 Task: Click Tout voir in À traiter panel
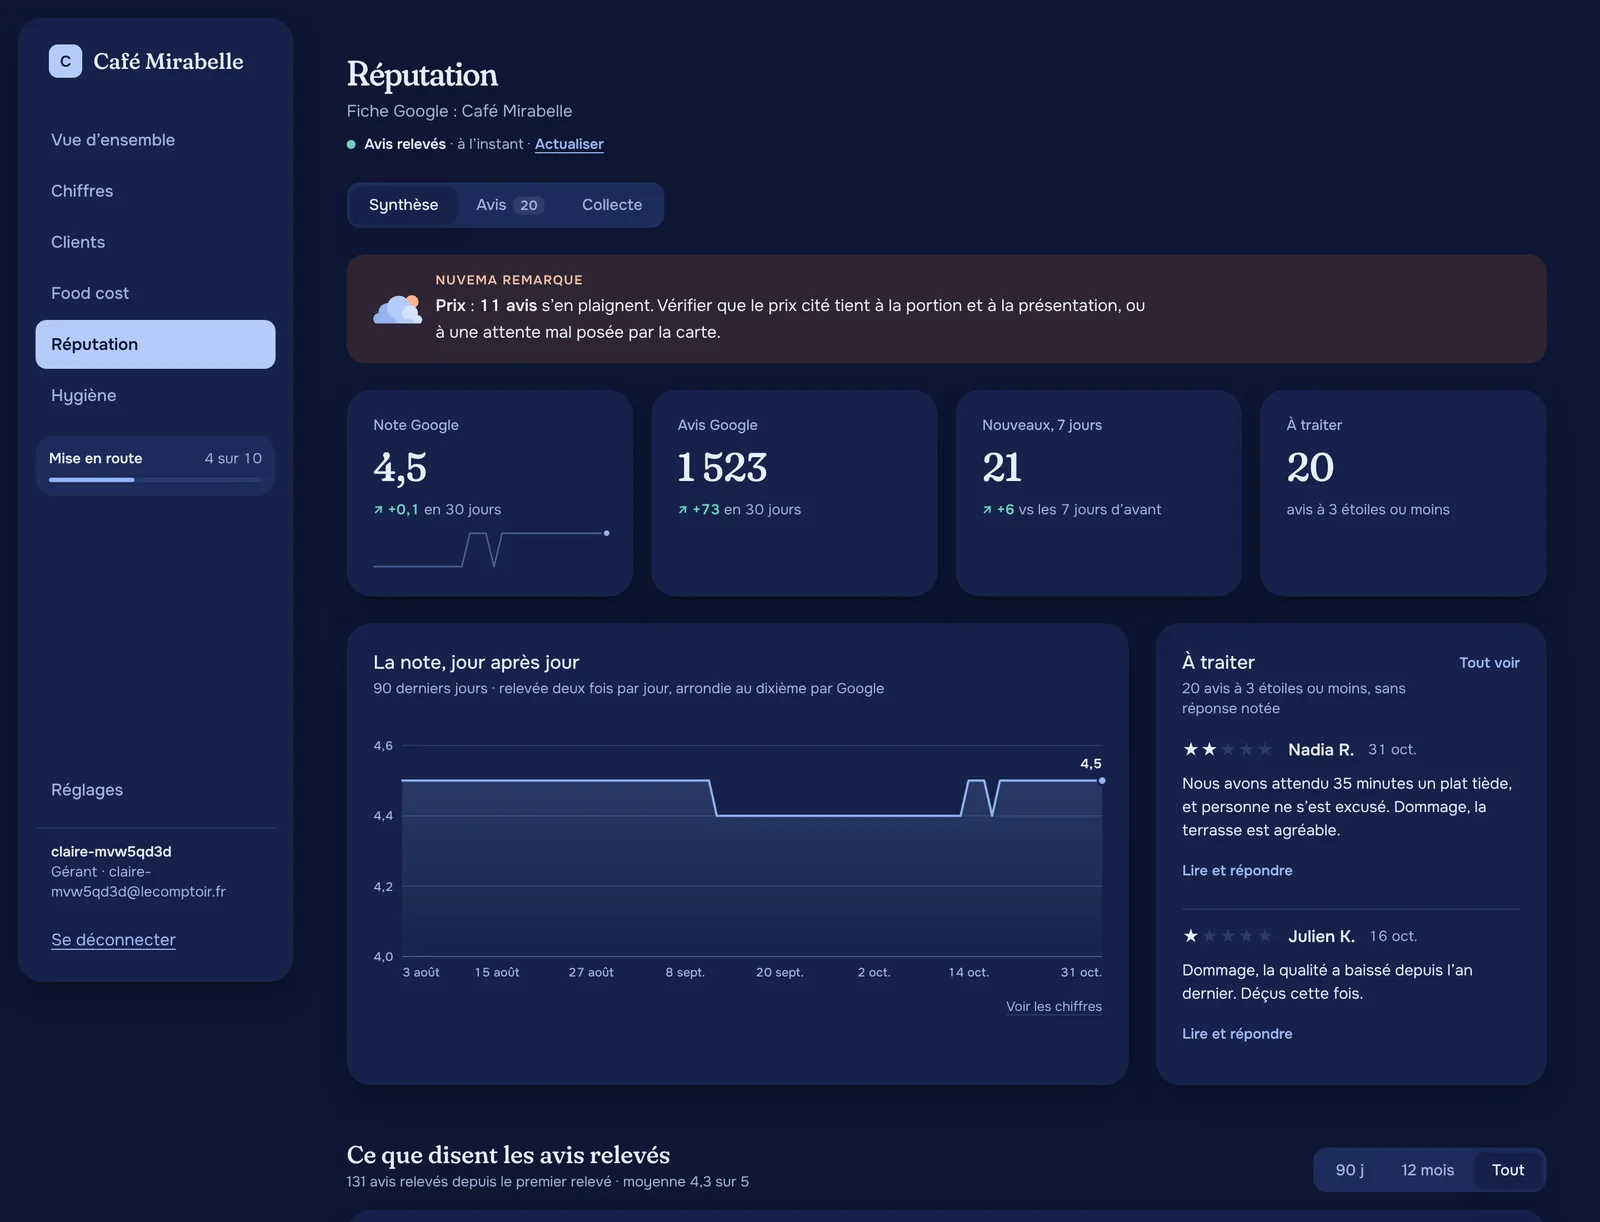coord(1489,663)
